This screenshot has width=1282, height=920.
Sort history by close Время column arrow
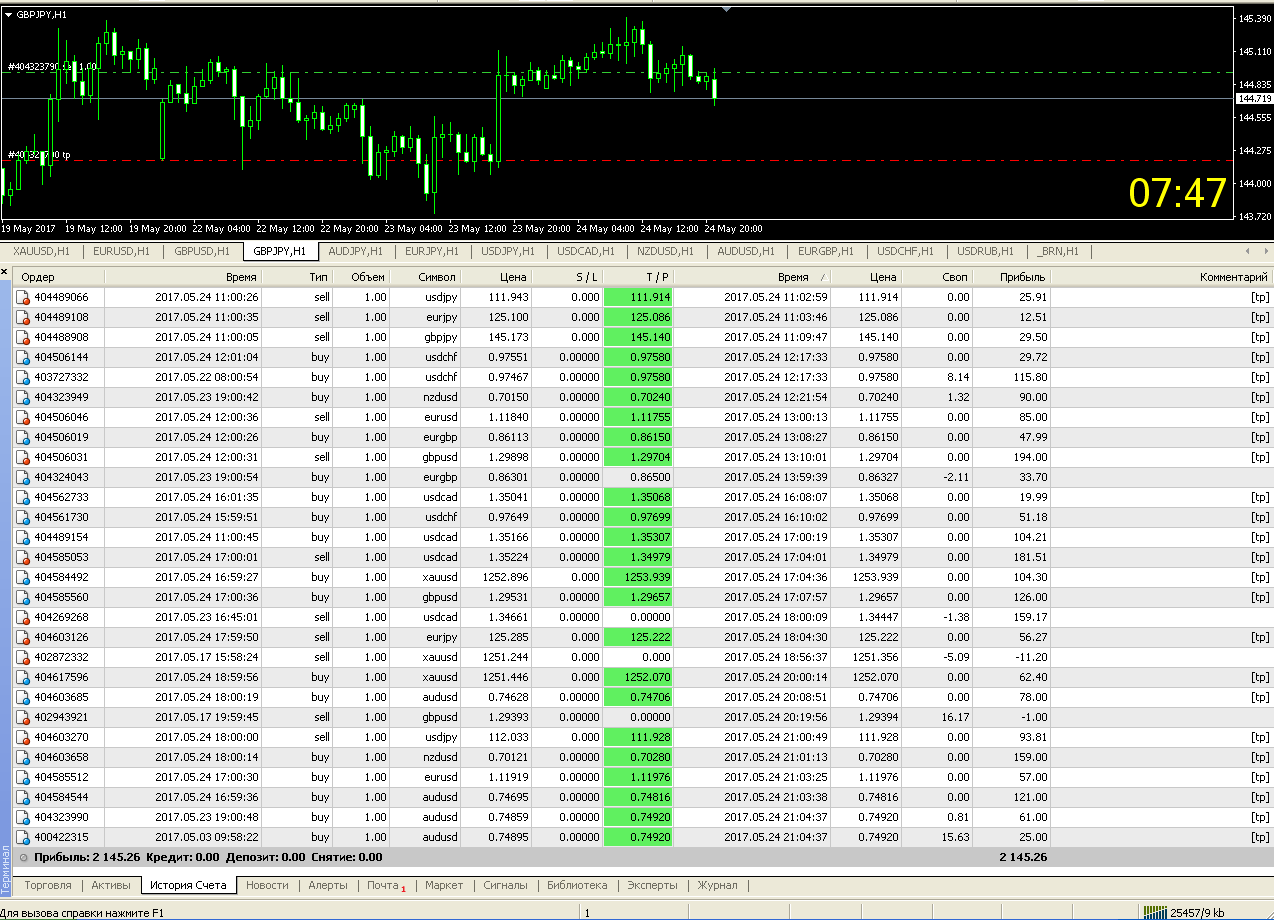coord(824,278)
